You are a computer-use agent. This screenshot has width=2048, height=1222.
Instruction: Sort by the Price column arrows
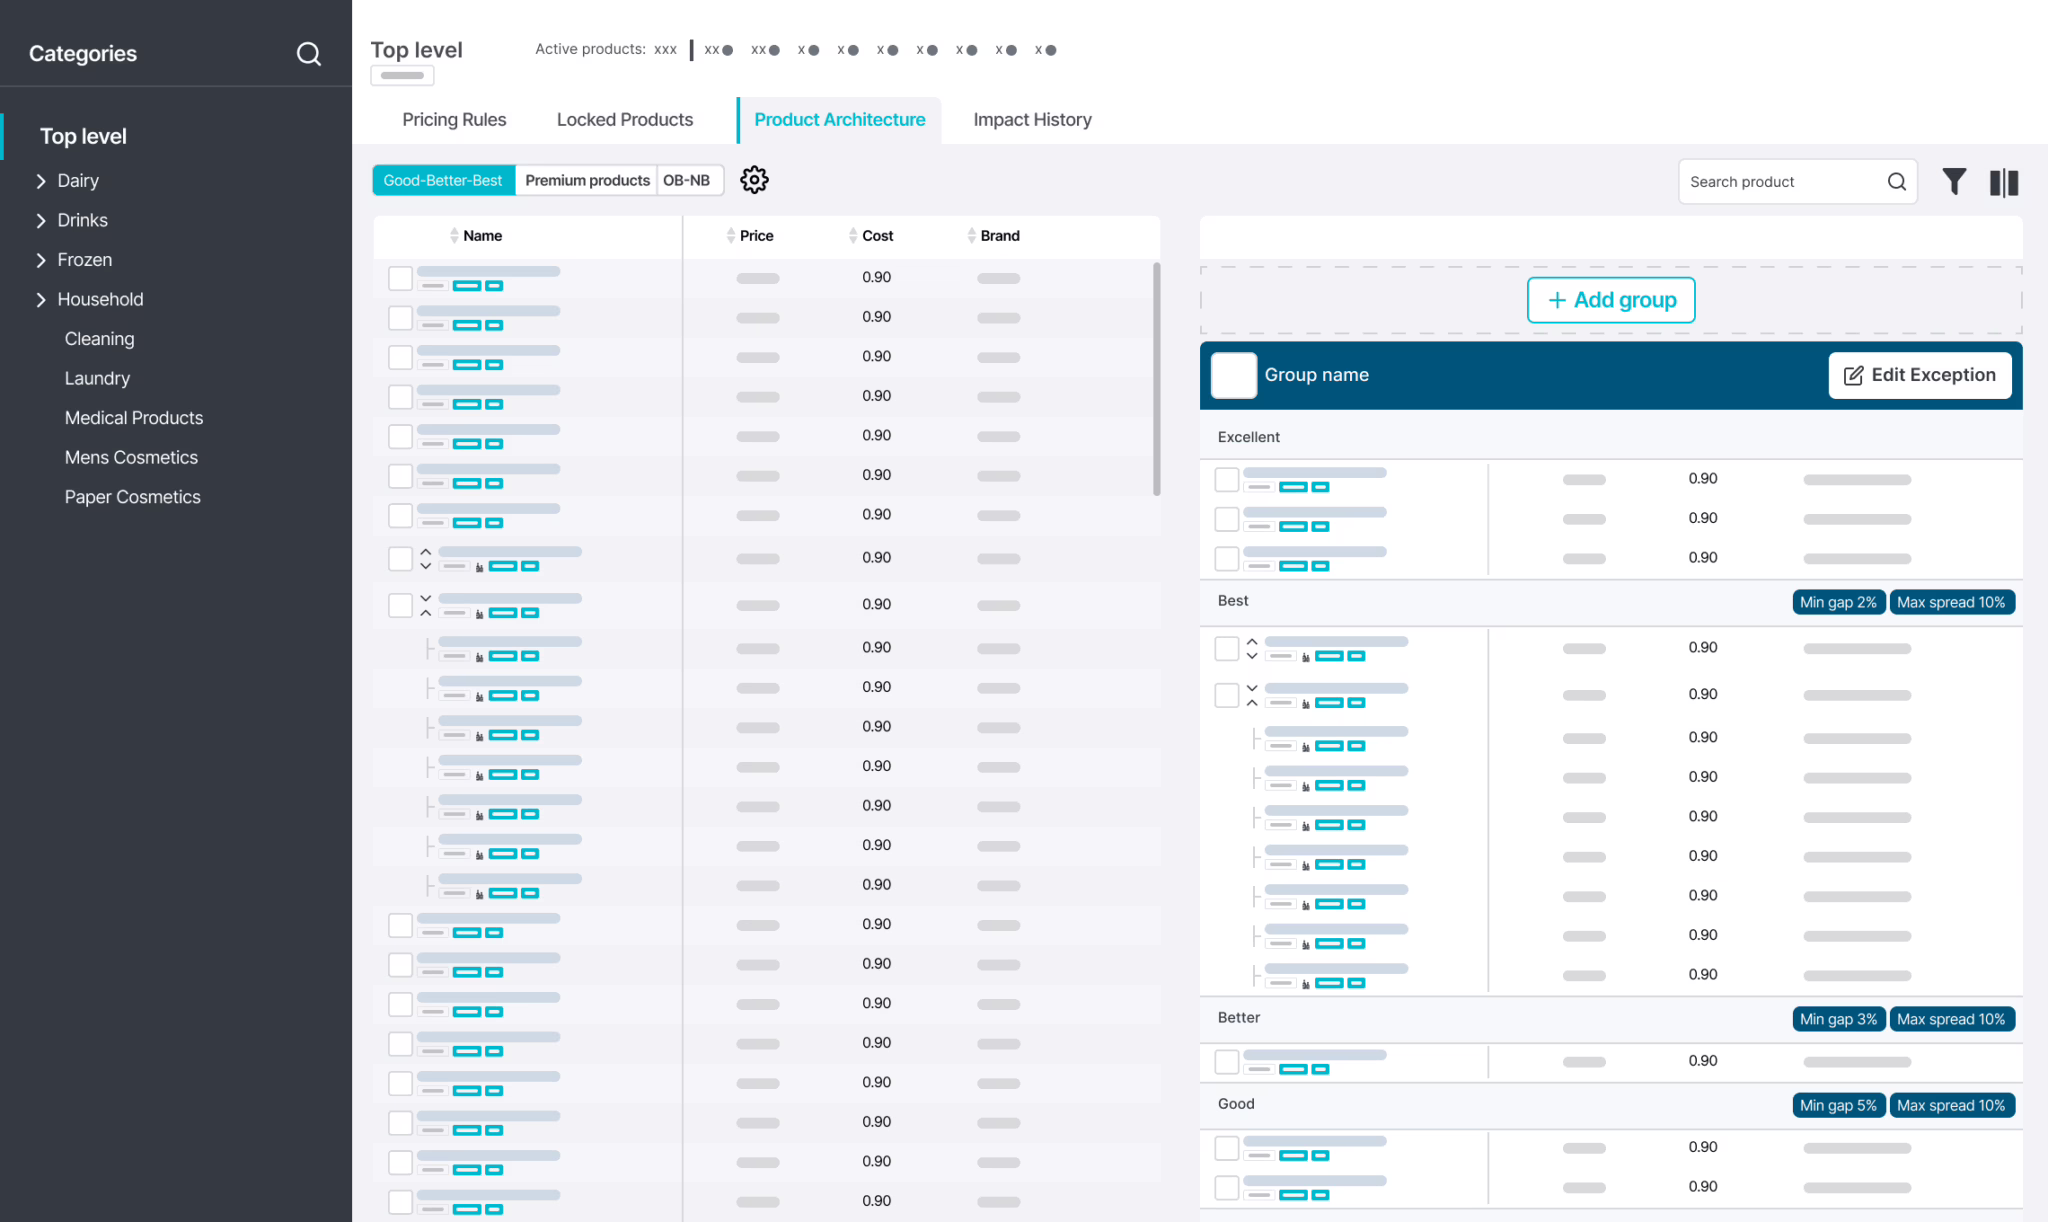click(731, 236)
